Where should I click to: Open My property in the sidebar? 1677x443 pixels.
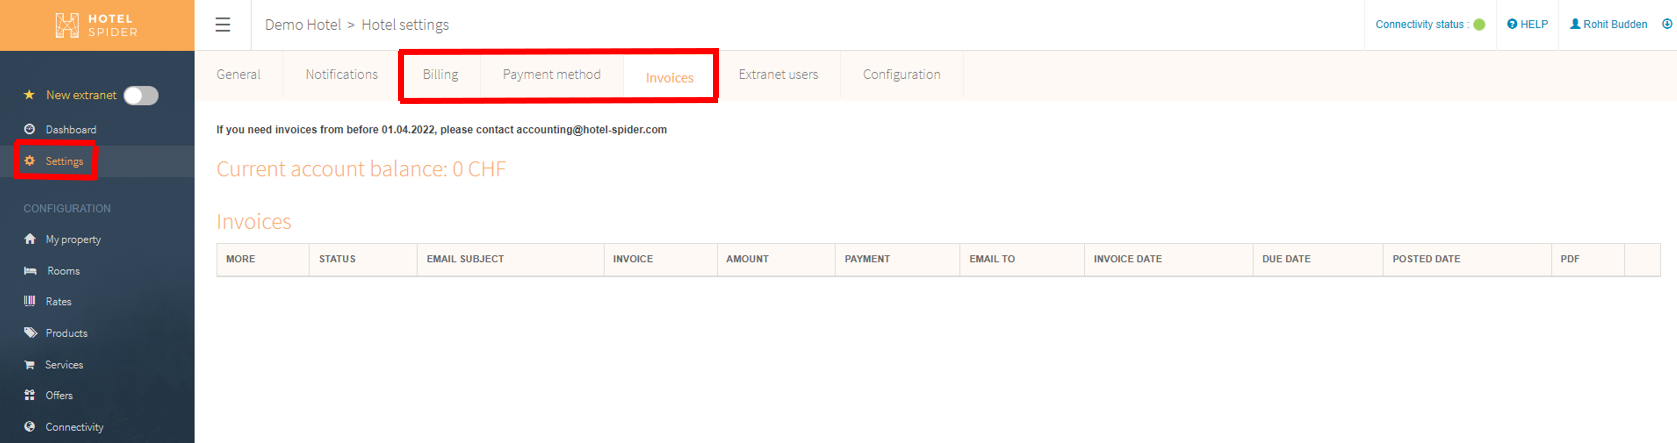[73, 239]
